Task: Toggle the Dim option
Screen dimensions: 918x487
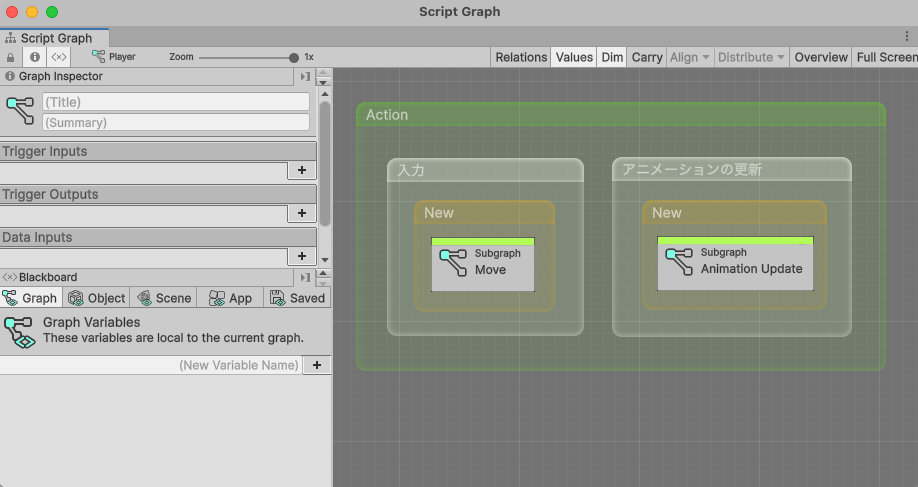Action: 612,57
